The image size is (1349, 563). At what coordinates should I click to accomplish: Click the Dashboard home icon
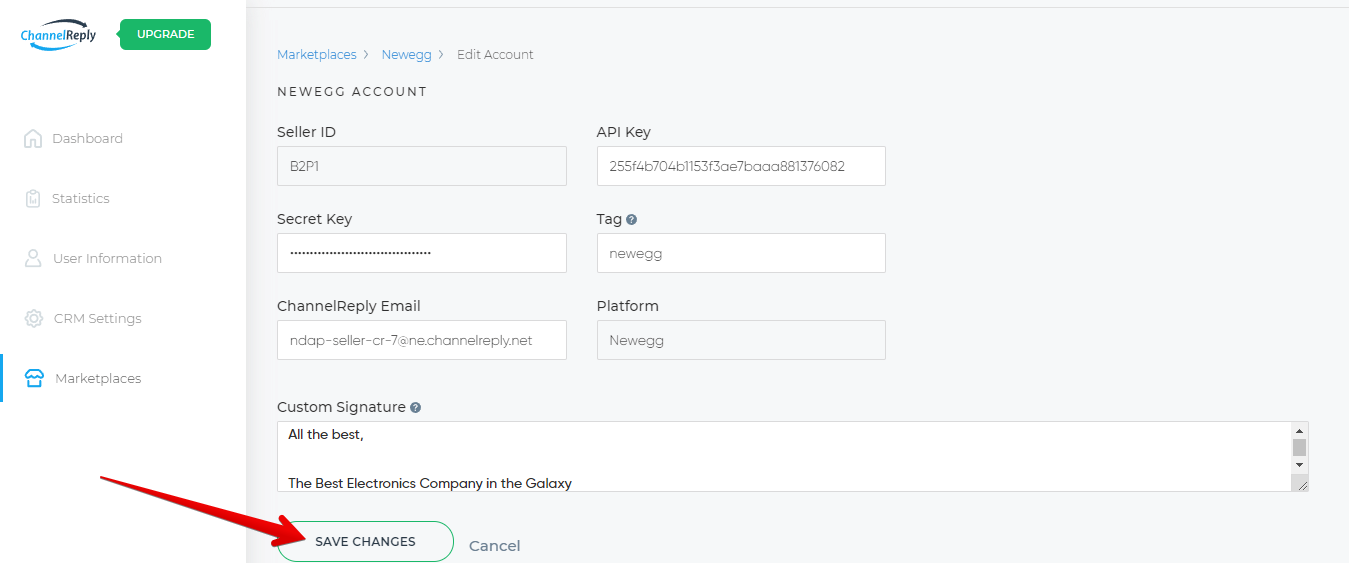point(33,139)
